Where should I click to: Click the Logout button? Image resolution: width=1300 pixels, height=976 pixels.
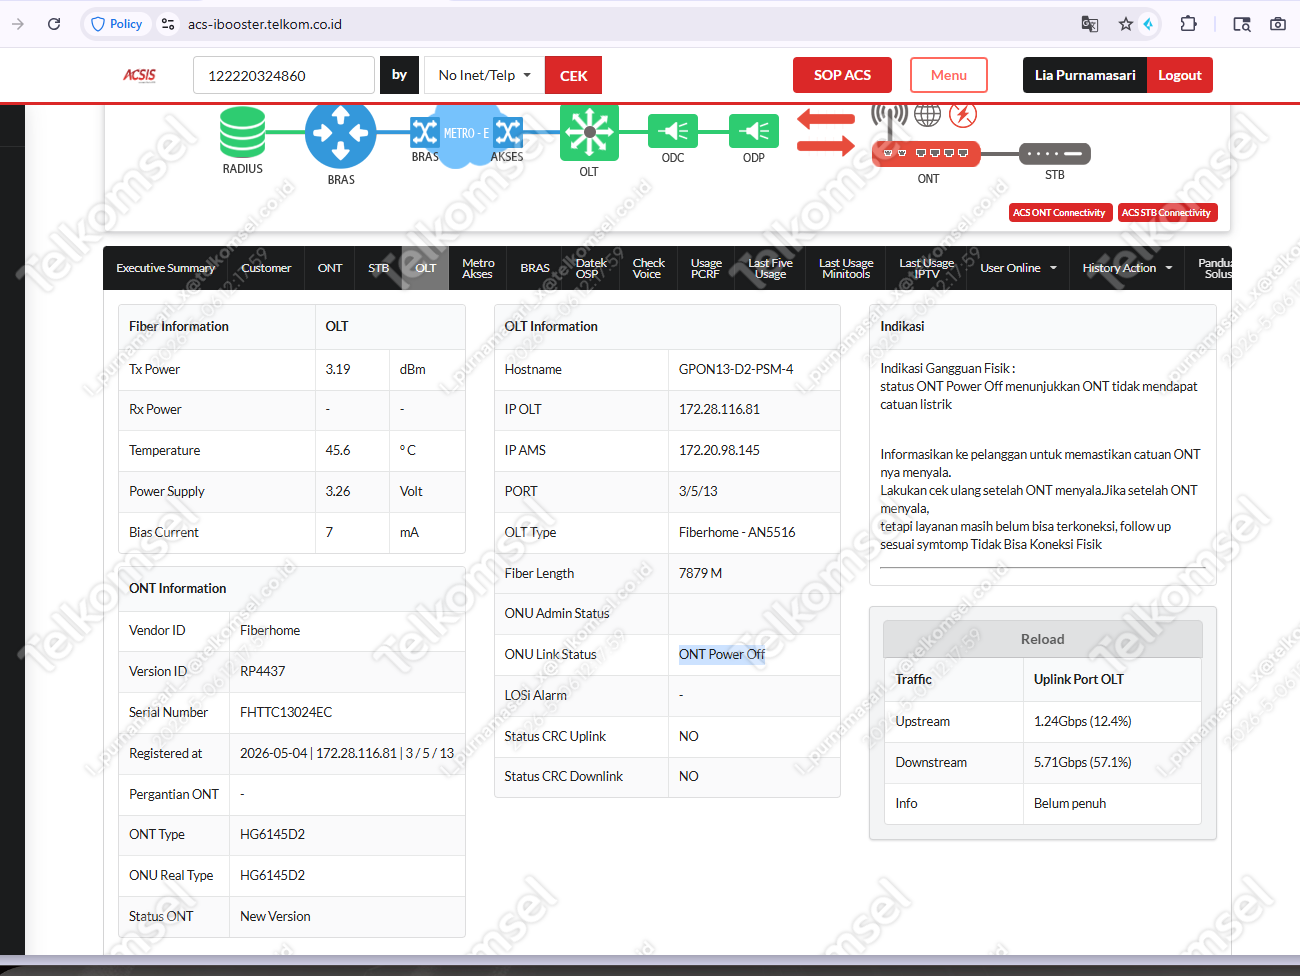pyautogui.click(x=1180, y=75)
